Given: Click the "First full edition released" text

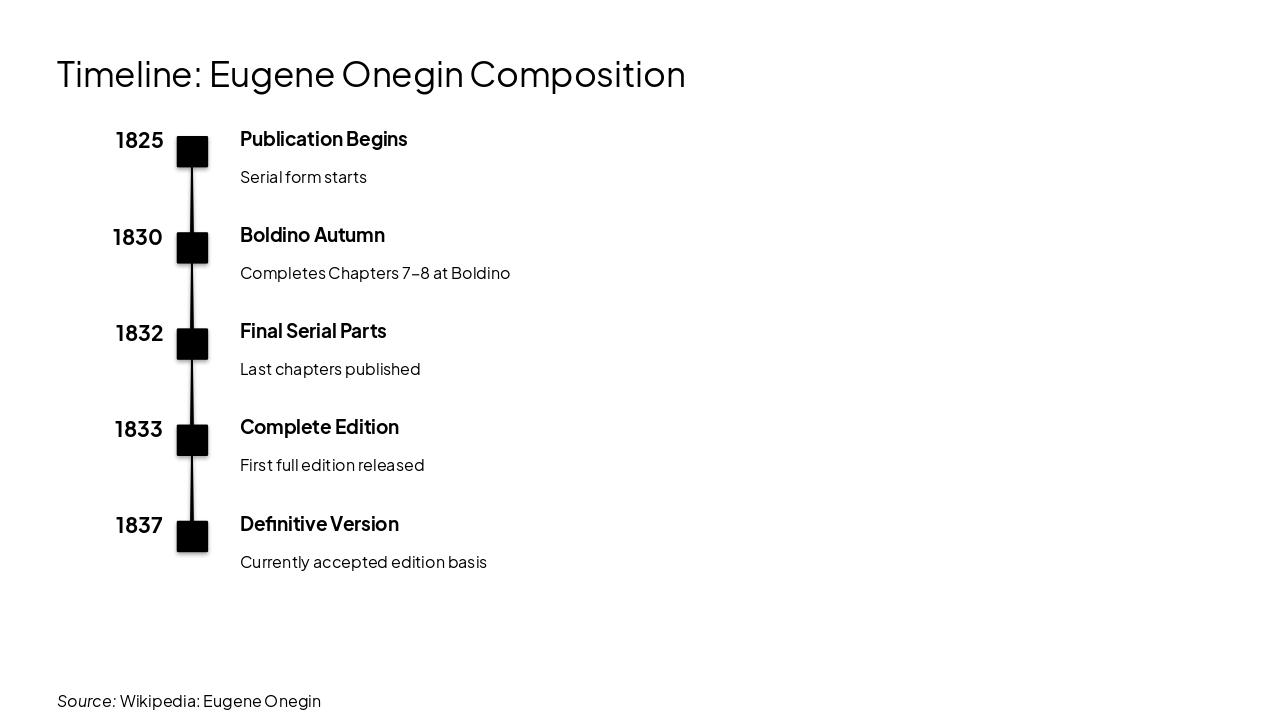Looking at the screenshot, I should 332,465.
